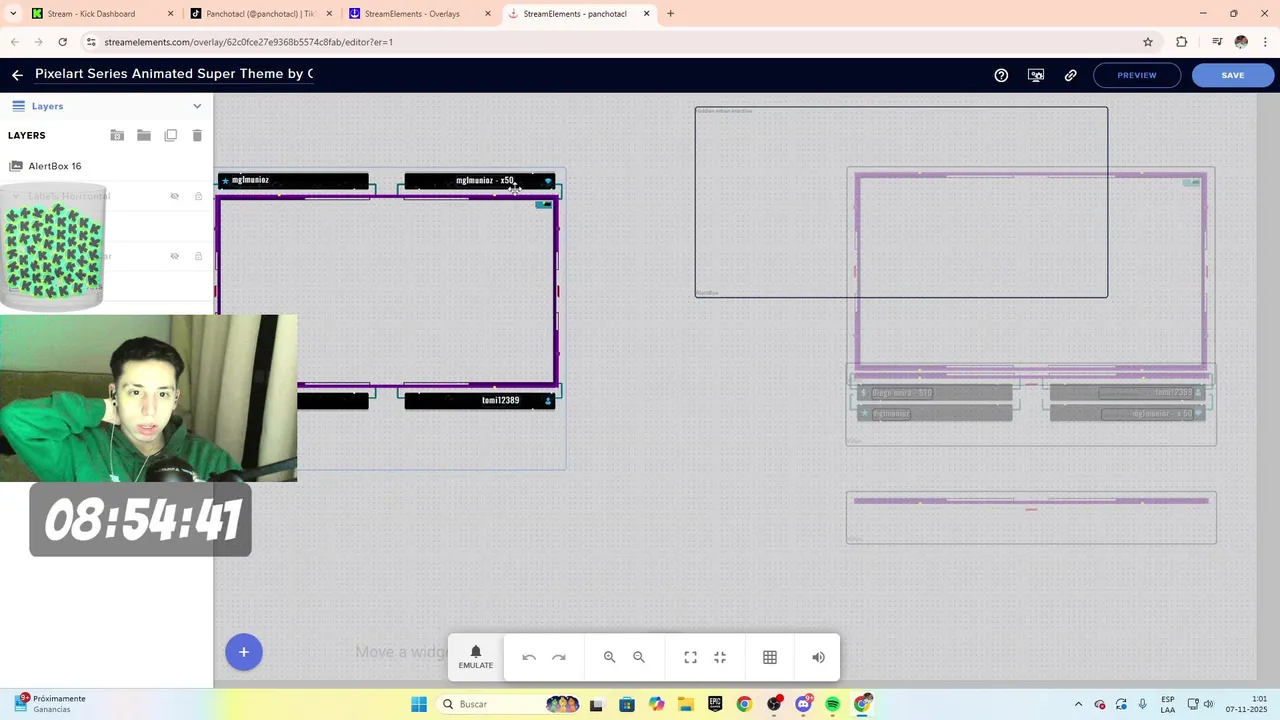This screenshot has width=1280, height=720.
Task: Open Chrome profile avatar
Action: click(1241, 42)
